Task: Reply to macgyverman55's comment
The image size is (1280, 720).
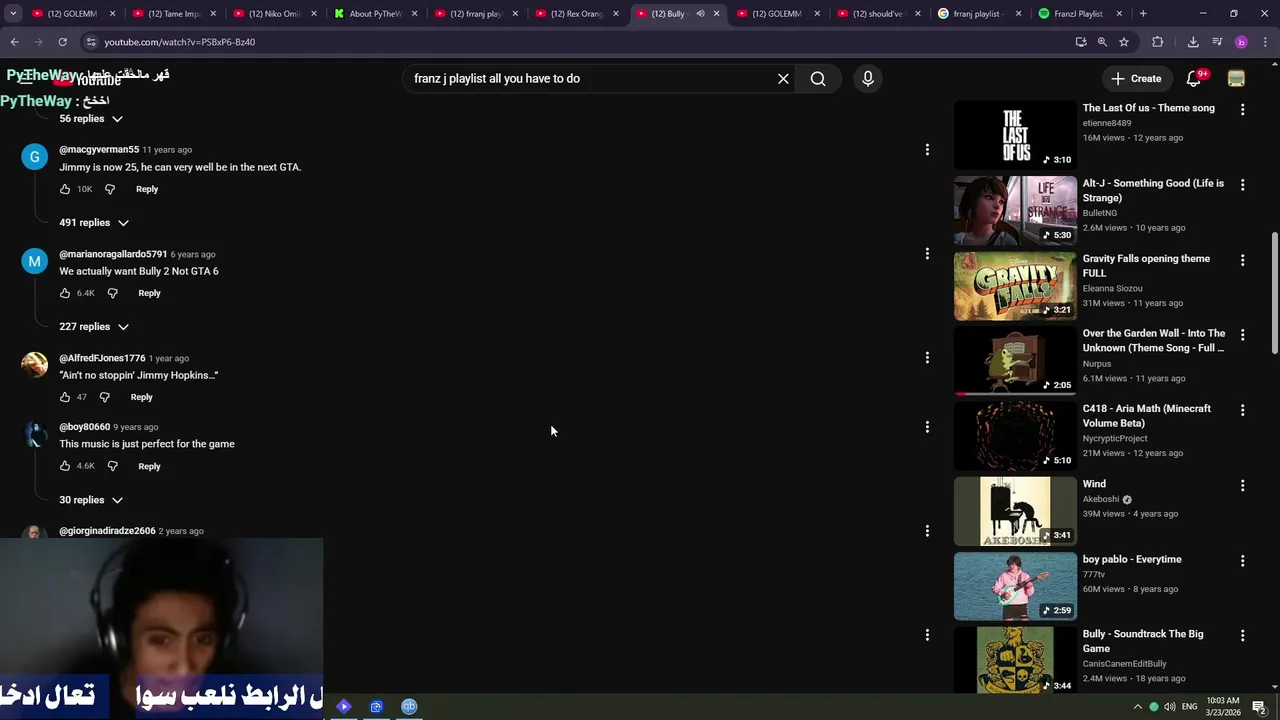Action: [x=147, y=189]
